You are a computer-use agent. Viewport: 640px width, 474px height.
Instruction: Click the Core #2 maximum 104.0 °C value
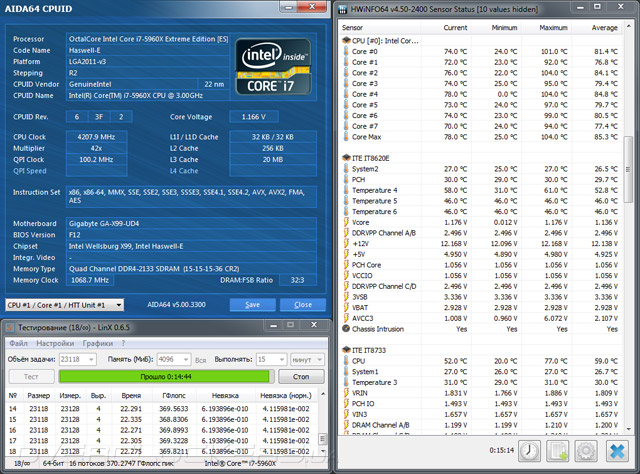[x=555, y=73]
